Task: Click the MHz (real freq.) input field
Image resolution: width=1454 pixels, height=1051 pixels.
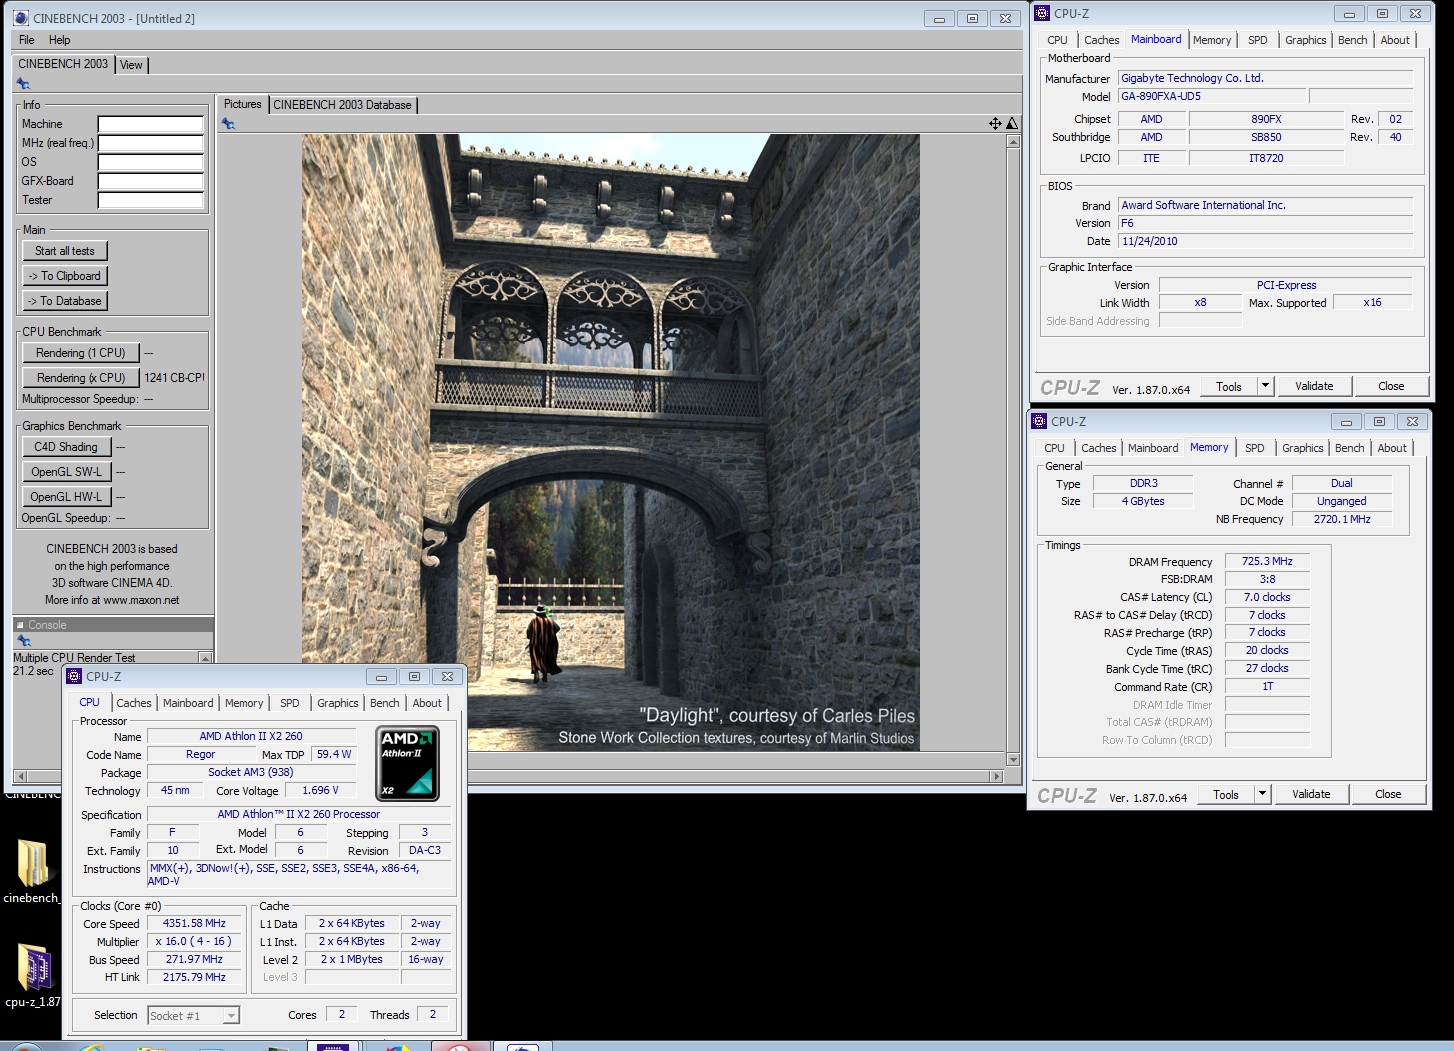Action: click(150, 143)
